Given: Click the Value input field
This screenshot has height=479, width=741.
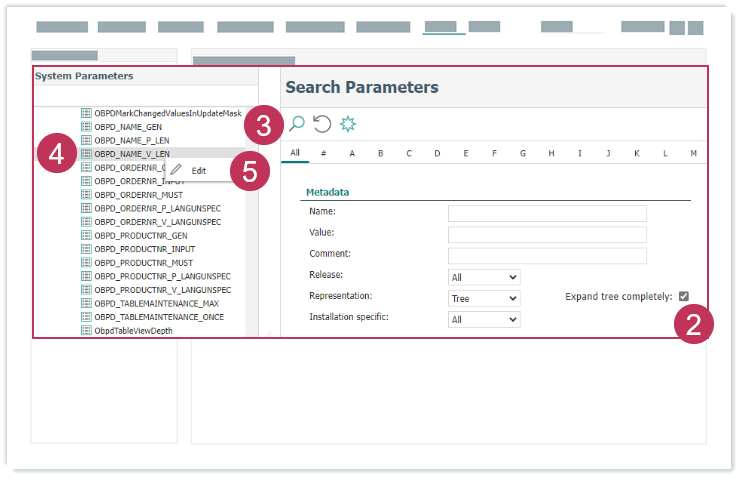Looking at the screenshot, I should (547, 234).
